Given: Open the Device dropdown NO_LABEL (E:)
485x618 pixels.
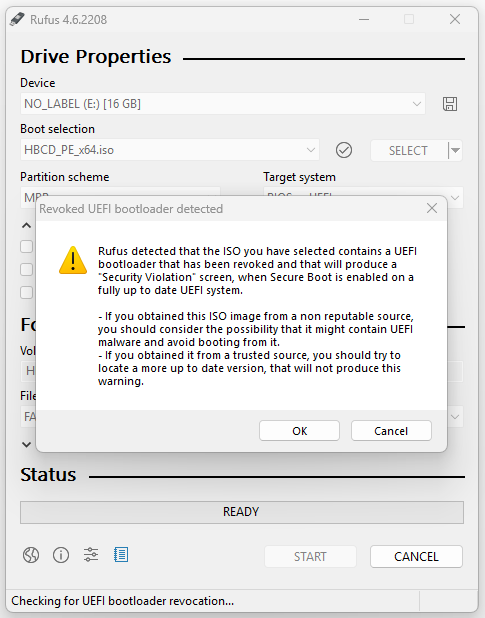Looking at the screenshot, I should 223,104.
